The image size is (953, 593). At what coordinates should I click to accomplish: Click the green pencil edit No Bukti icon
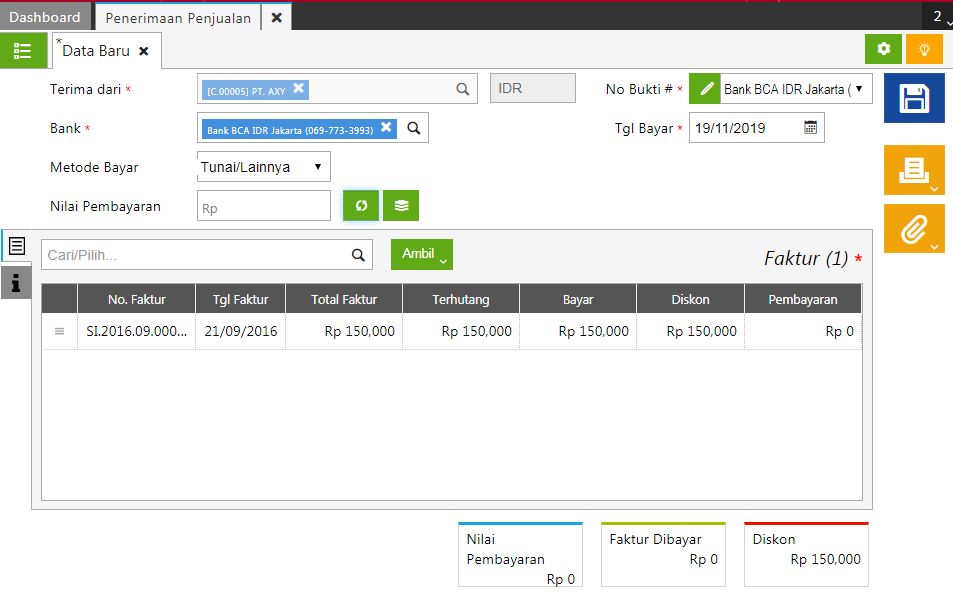tap(706, 89)
